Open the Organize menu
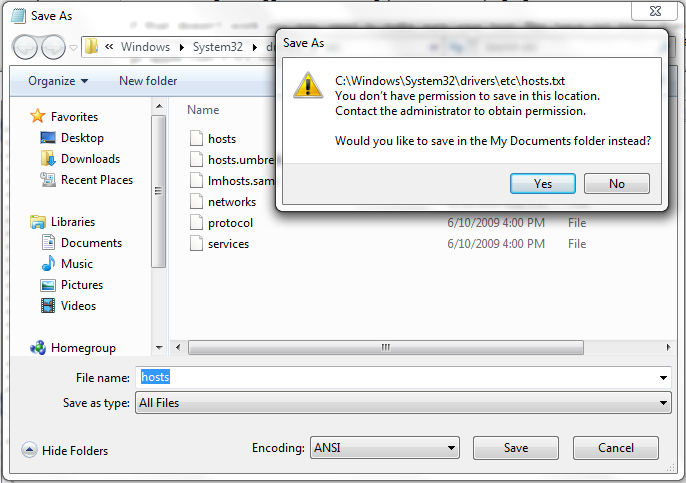686x483 pixels. click(x=58, y=81)
